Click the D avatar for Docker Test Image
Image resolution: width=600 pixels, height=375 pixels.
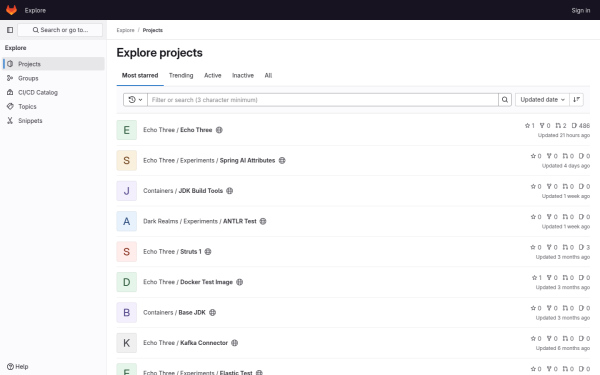(x=127, y=282)
